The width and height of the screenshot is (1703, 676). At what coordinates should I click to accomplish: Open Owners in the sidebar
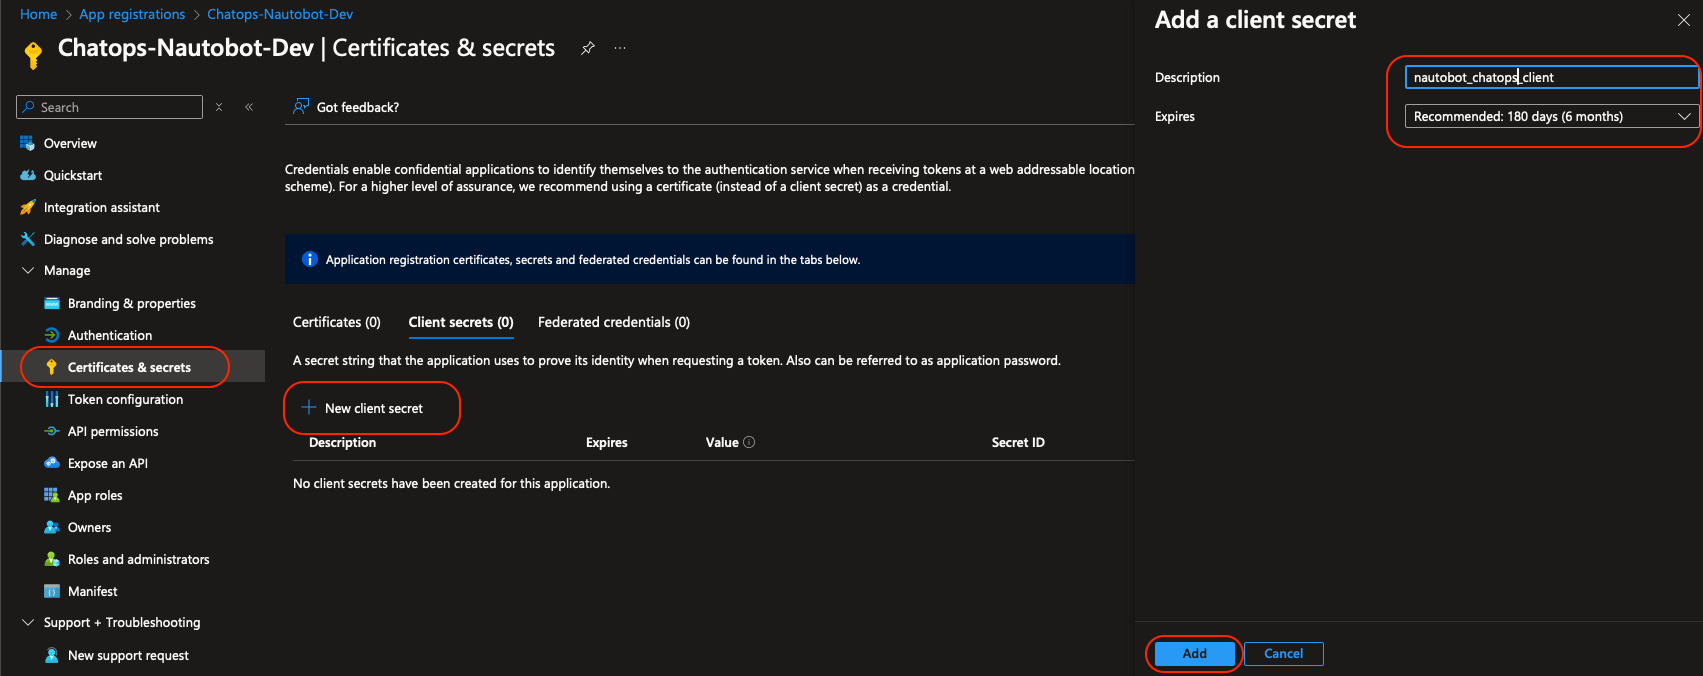pyautogui.click(x=89, y=527)
